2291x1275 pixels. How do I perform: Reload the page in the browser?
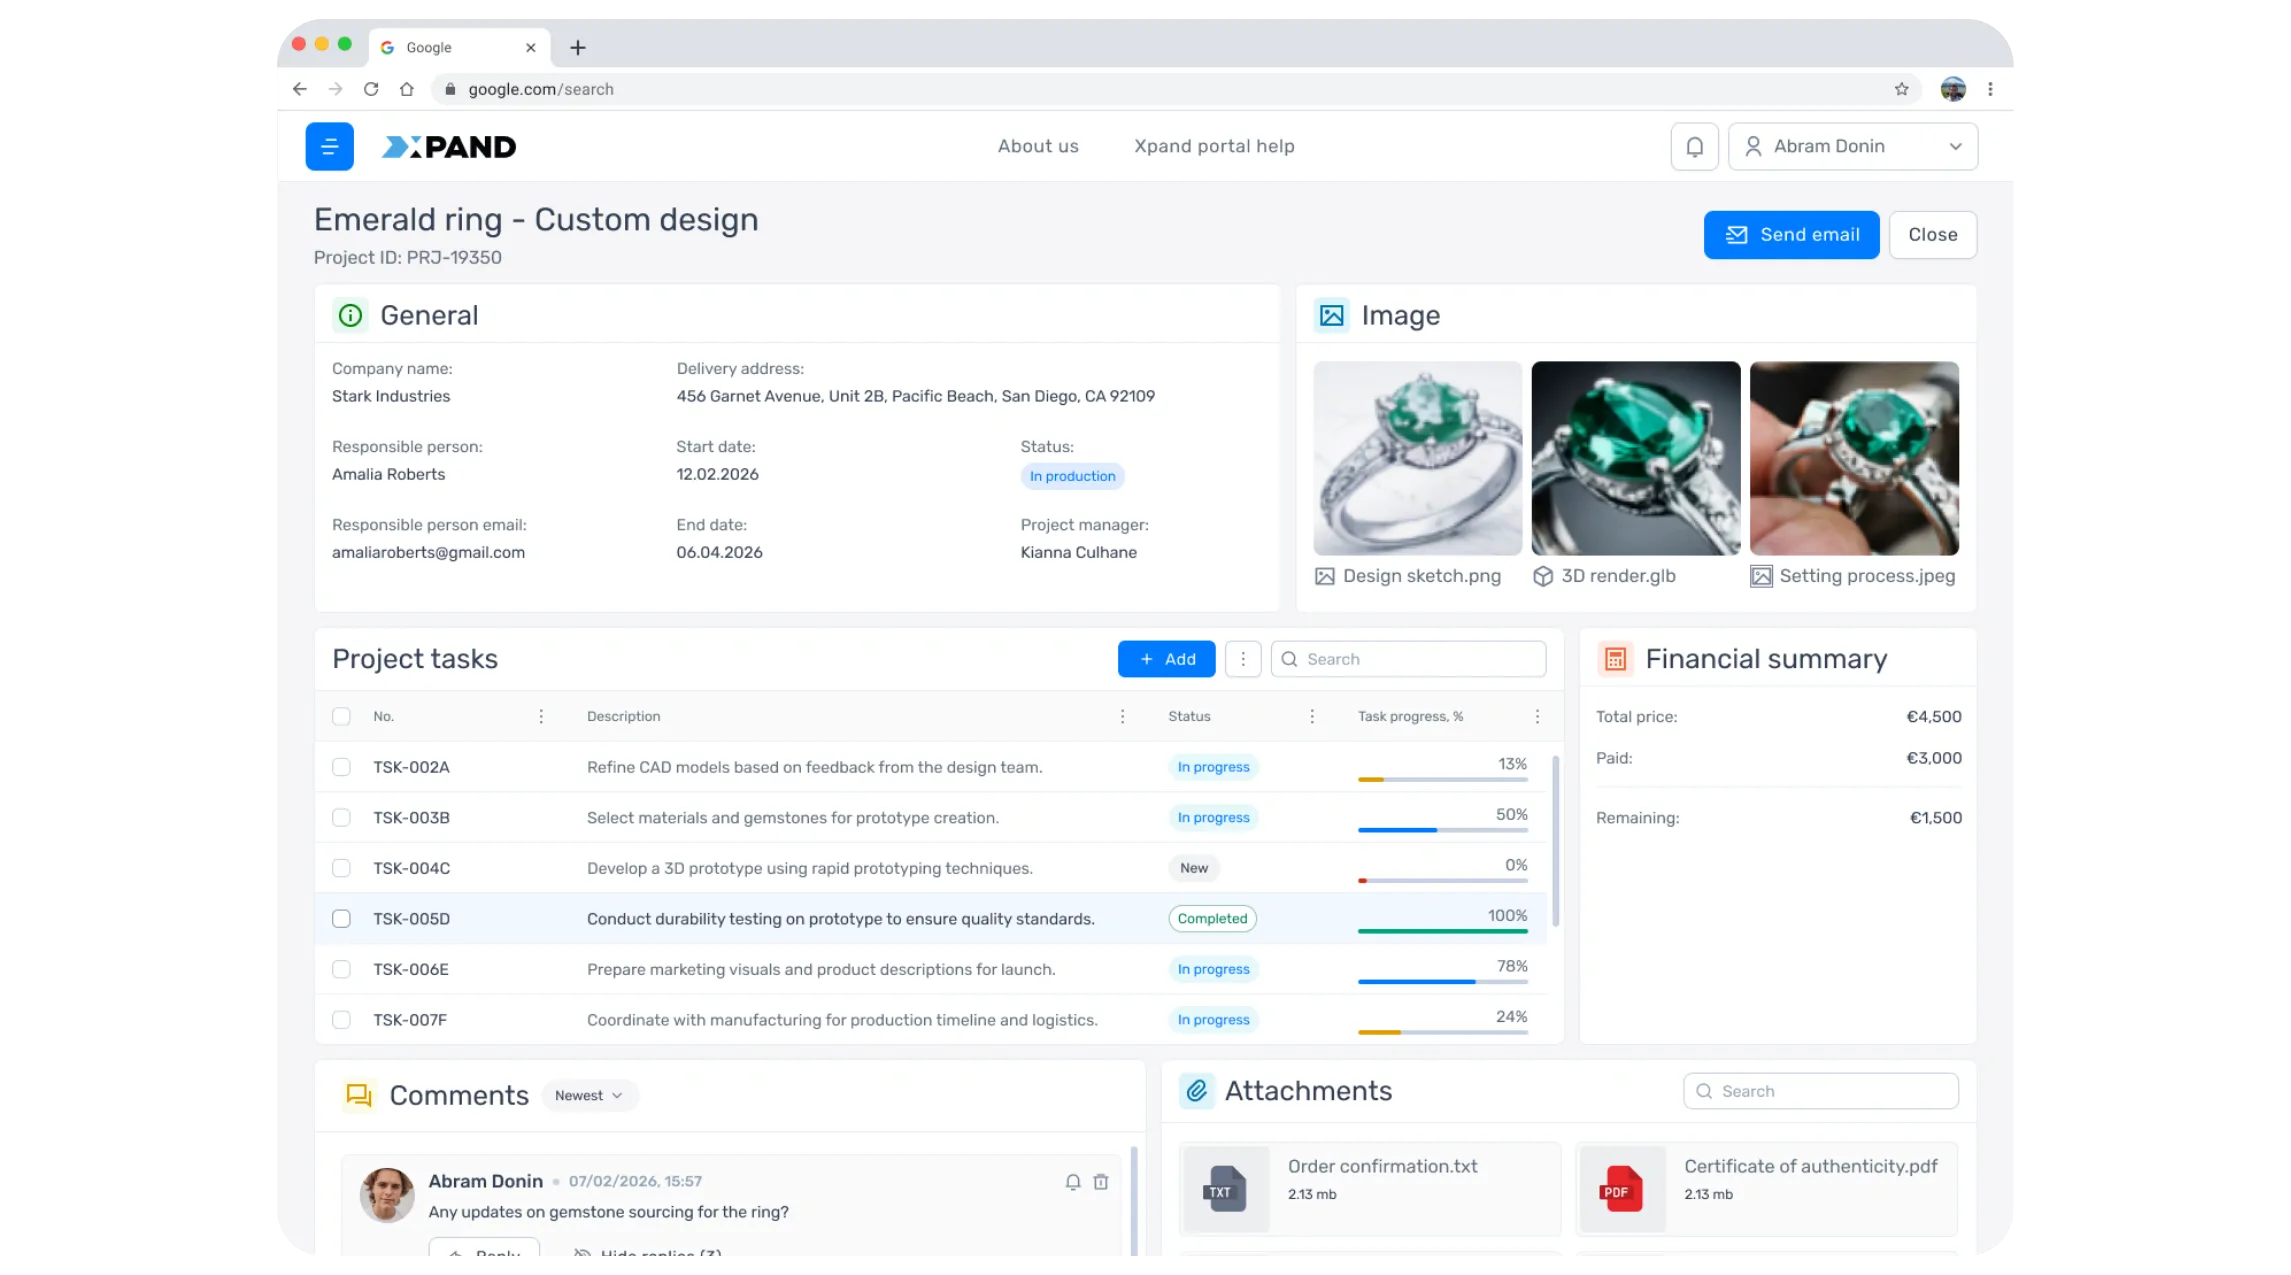pyautogui.click(x=371, y=89)
